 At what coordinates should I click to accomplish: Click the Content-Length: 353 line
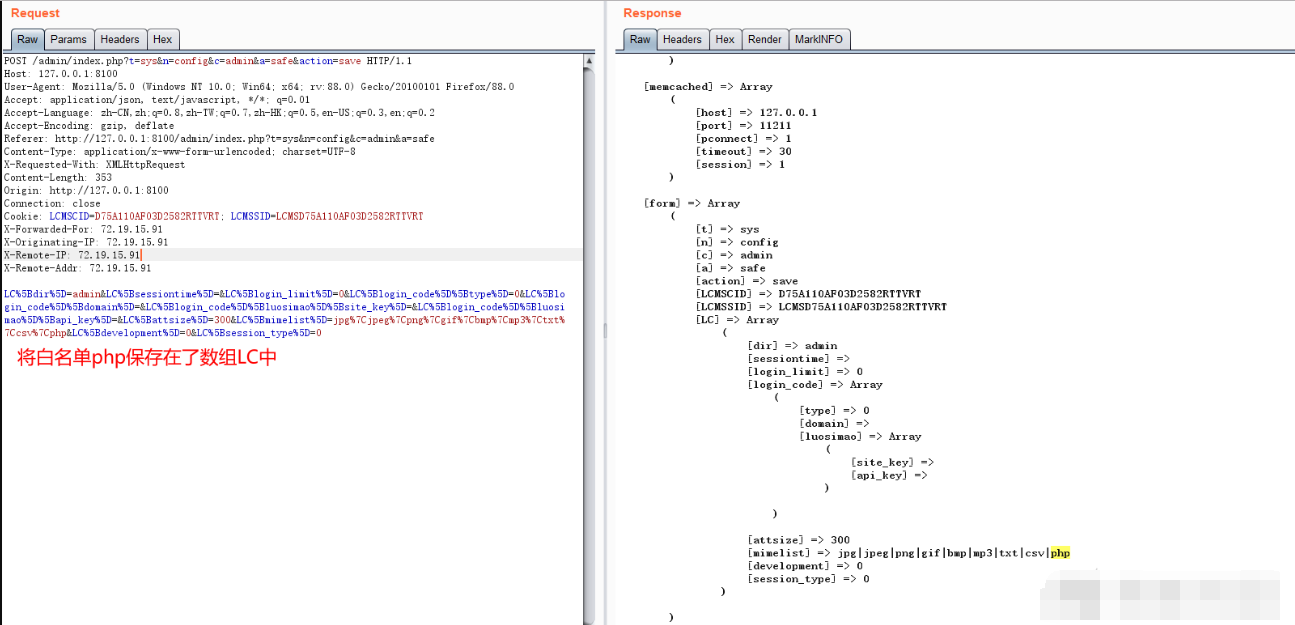58,178
